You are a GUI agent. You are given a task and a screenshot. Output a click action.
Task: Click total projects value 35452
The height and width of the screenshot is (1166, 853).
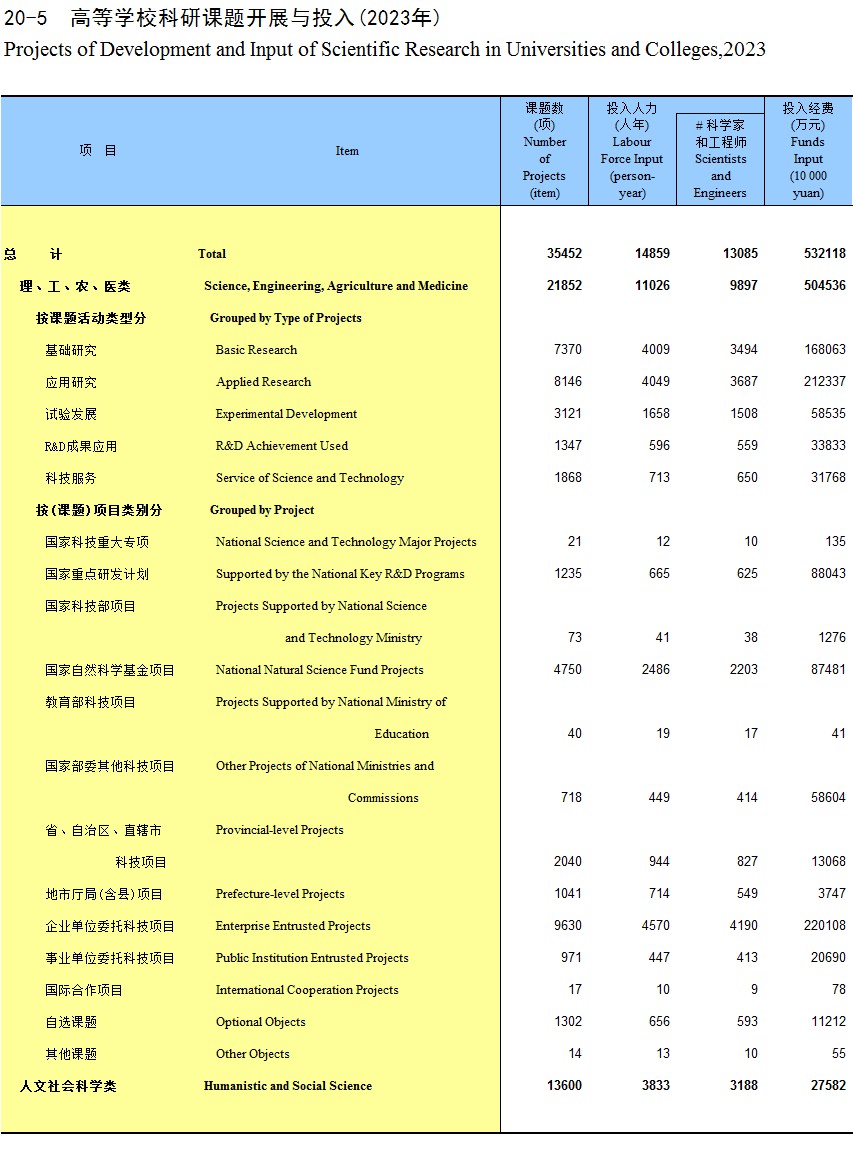[564, 254]
